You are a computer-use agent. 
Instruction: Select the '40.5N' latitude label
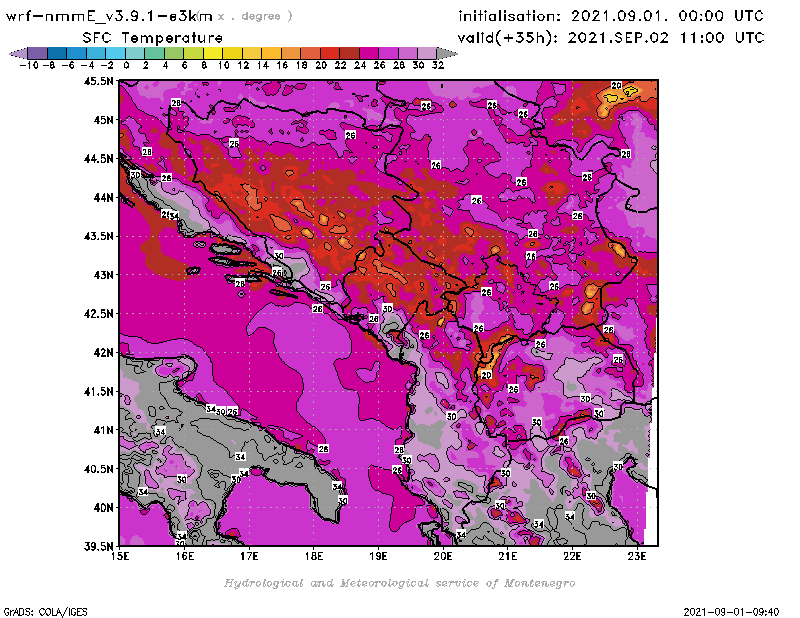coord(99,469)
